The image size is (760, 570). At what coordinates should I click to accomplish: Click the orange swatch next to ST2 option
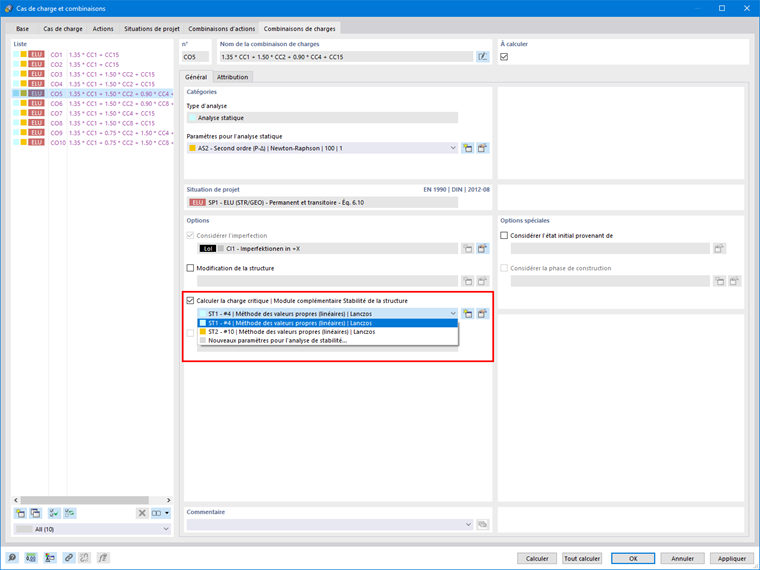[x=203, y=332]
